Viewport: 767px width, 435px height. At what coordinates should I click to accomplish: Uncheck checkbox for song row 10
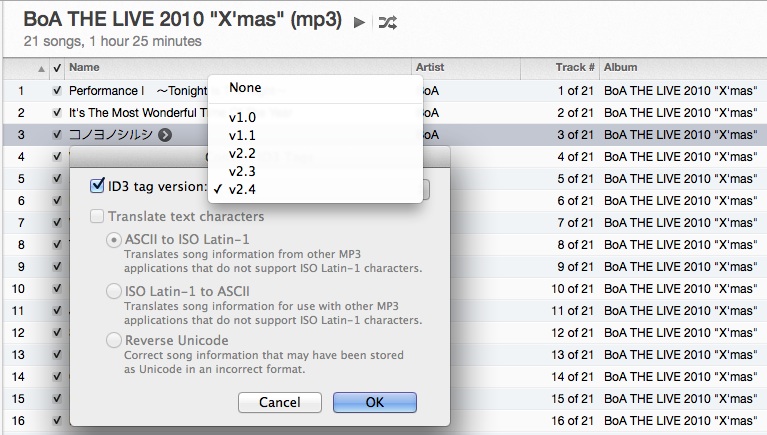click(x=57, y=289)
